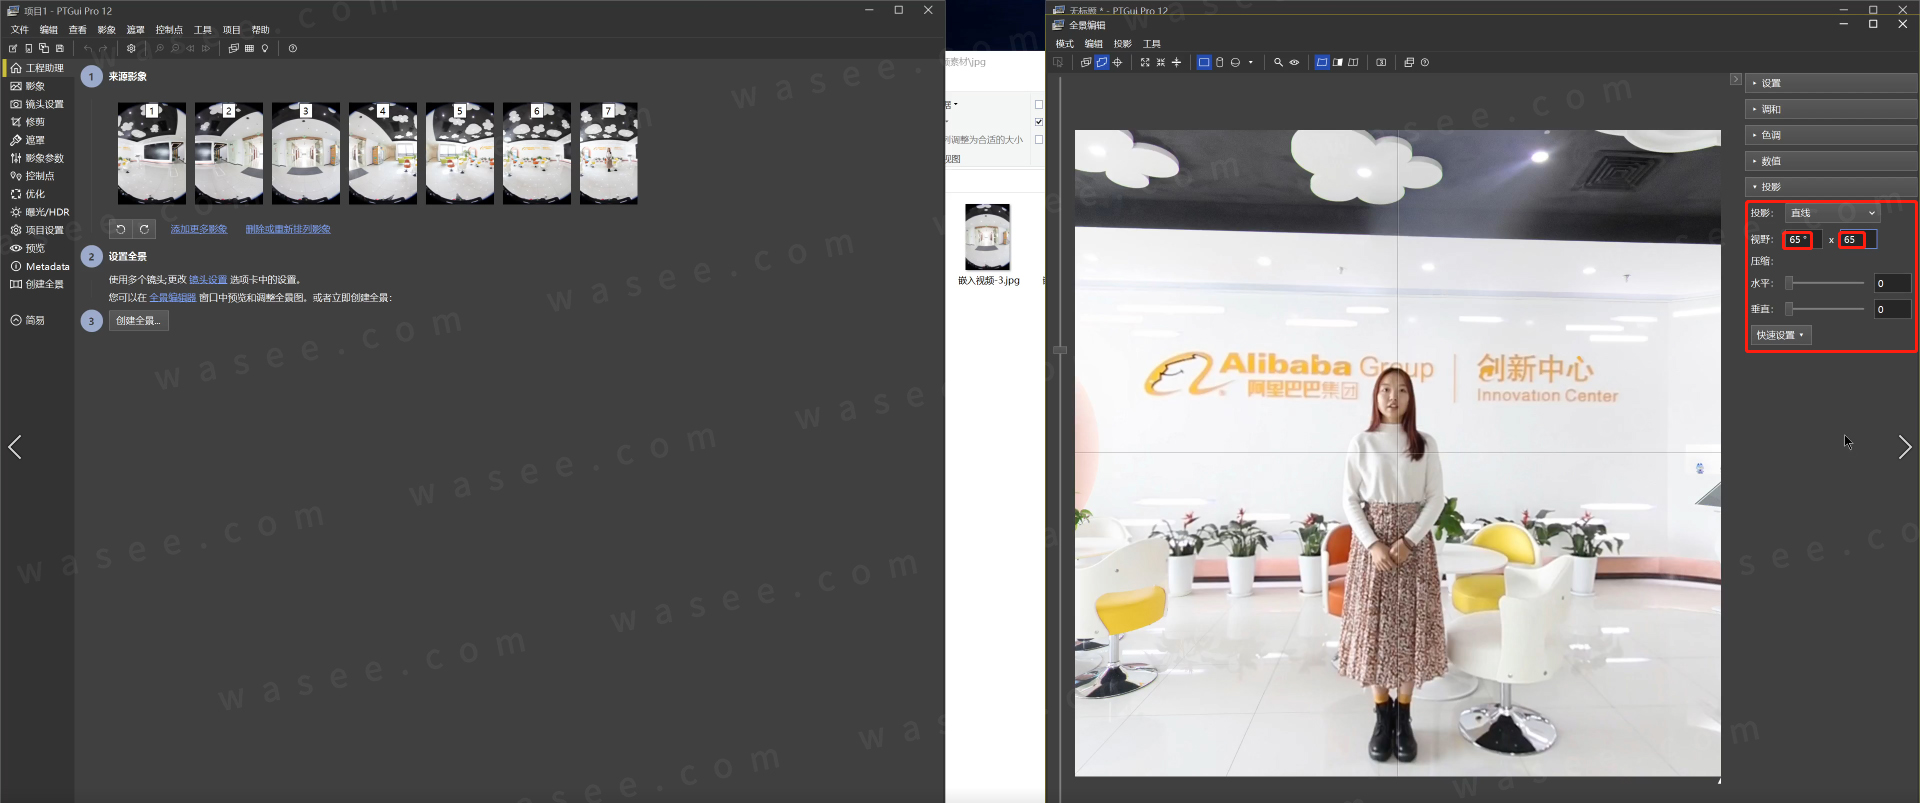The width and height of the screenshot is (1920, 803).
Task: Click the shrink-to-fit arrows icon
Action: click(x=1161, y=62)
